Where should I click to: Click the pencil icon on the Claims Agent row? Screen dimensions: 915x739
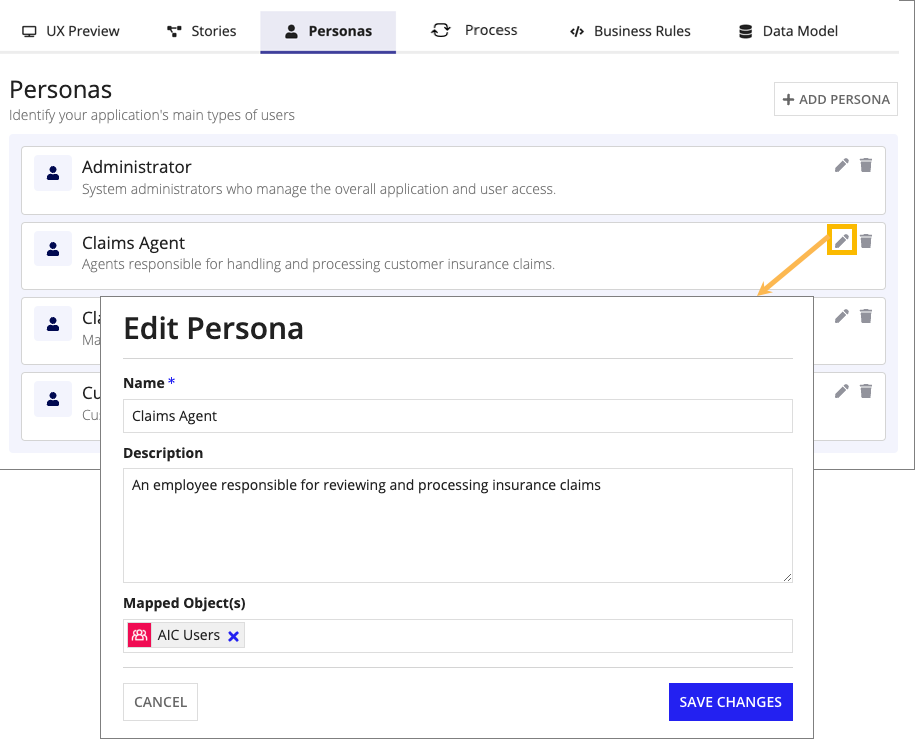(841, 240)
